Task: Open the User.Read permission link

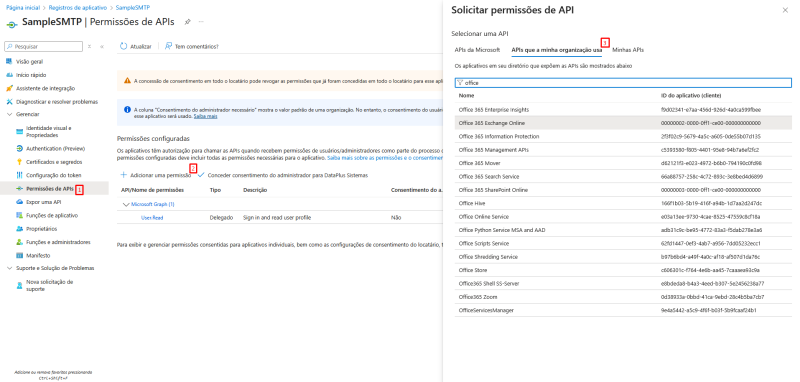Action: pos(152,218)
